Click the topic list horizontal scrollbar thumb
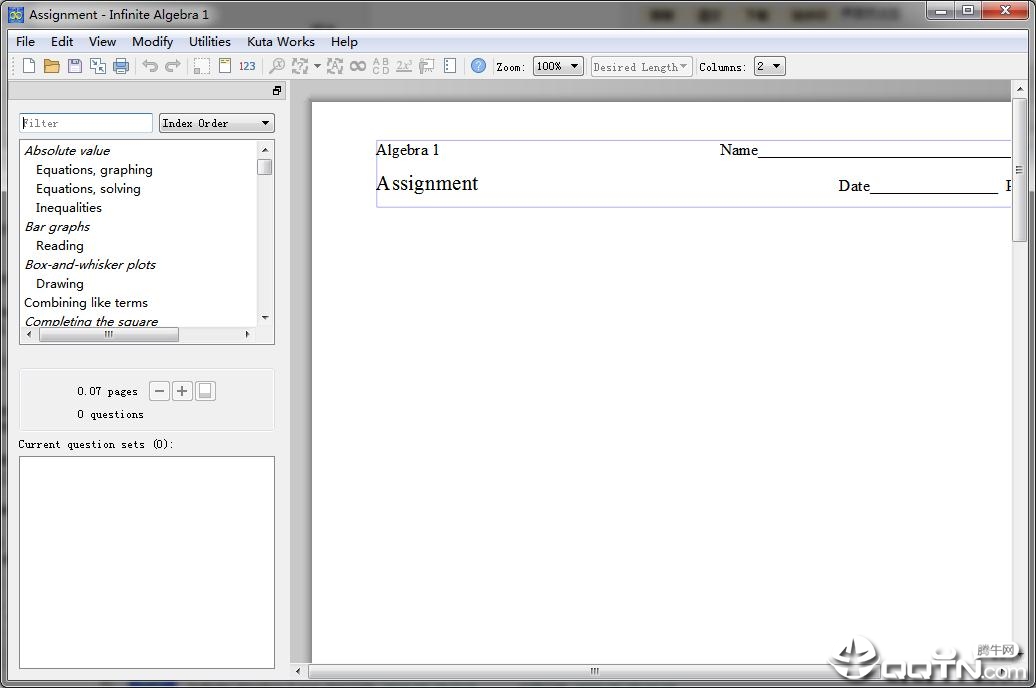 point(109,334)
